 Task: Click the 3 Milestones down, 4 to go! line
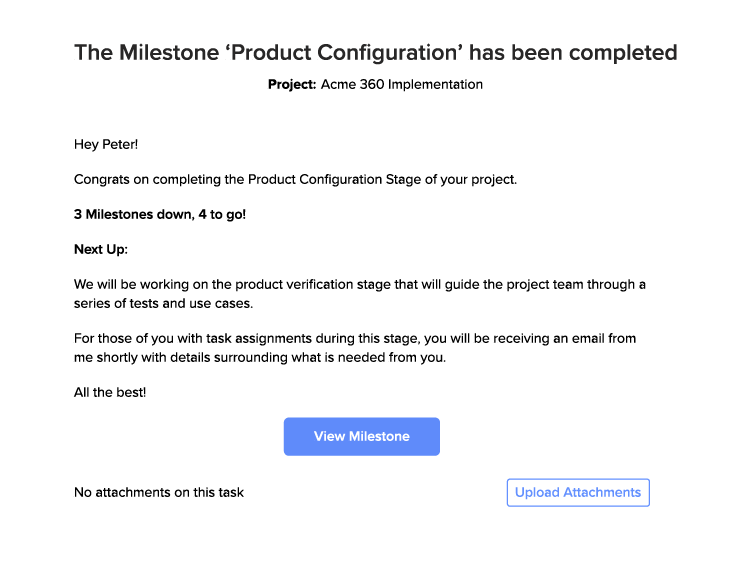coord(160,214)
